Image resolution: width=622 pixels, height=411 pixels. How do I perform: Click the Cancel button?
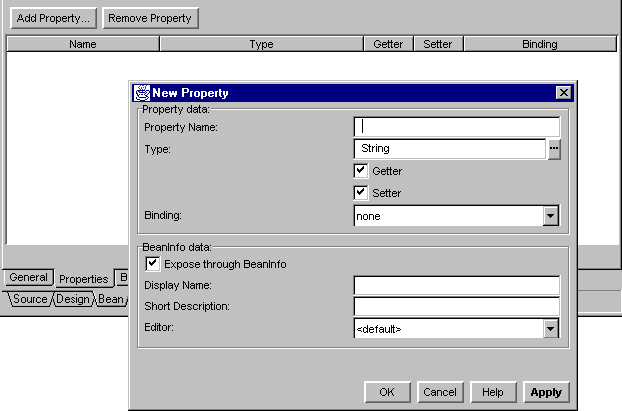click(439, 392)
